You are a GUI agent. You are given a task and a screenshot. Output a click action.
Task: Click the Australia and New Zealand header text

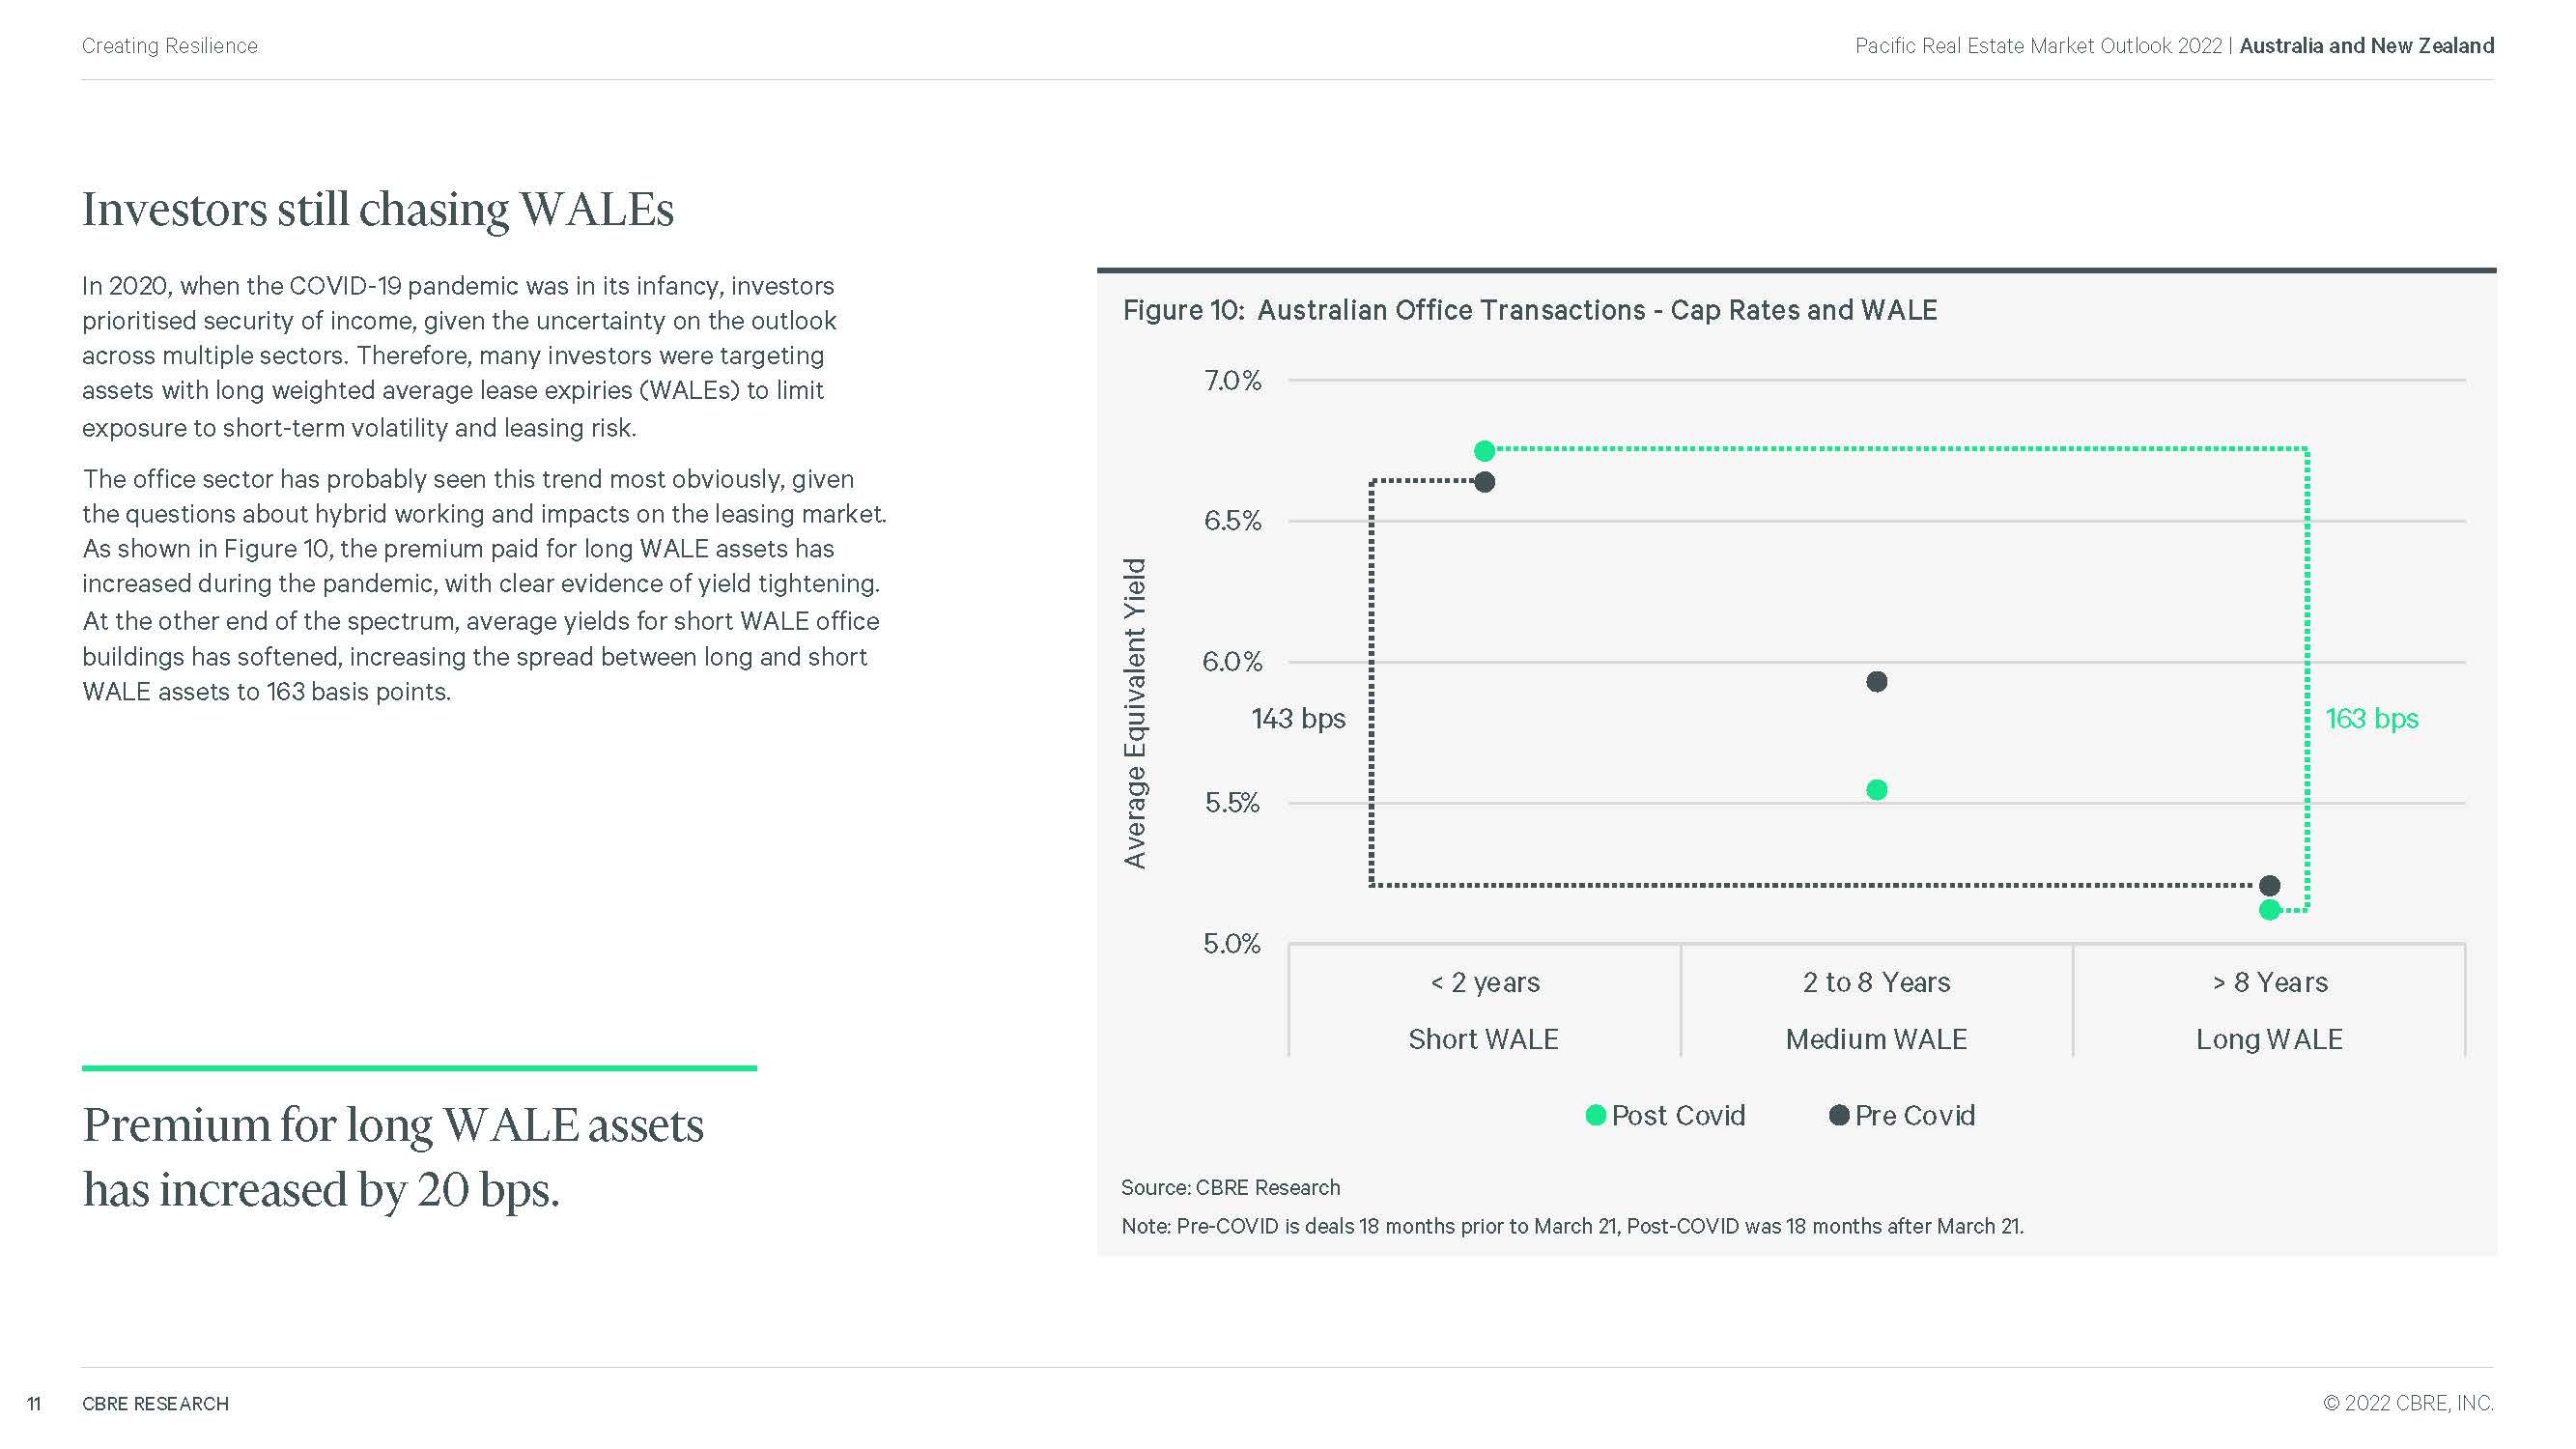(x=2366, y=46)
